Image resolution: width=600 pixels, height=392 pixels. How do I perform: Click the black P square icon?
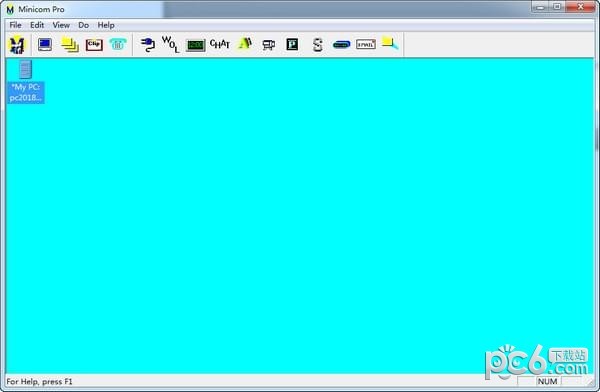click(292, 44)
